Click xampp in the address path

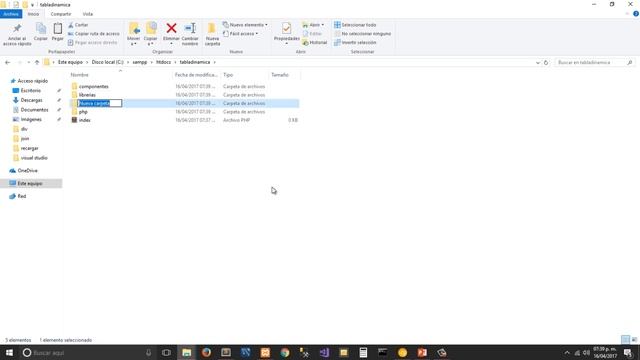tap(140, 62)
